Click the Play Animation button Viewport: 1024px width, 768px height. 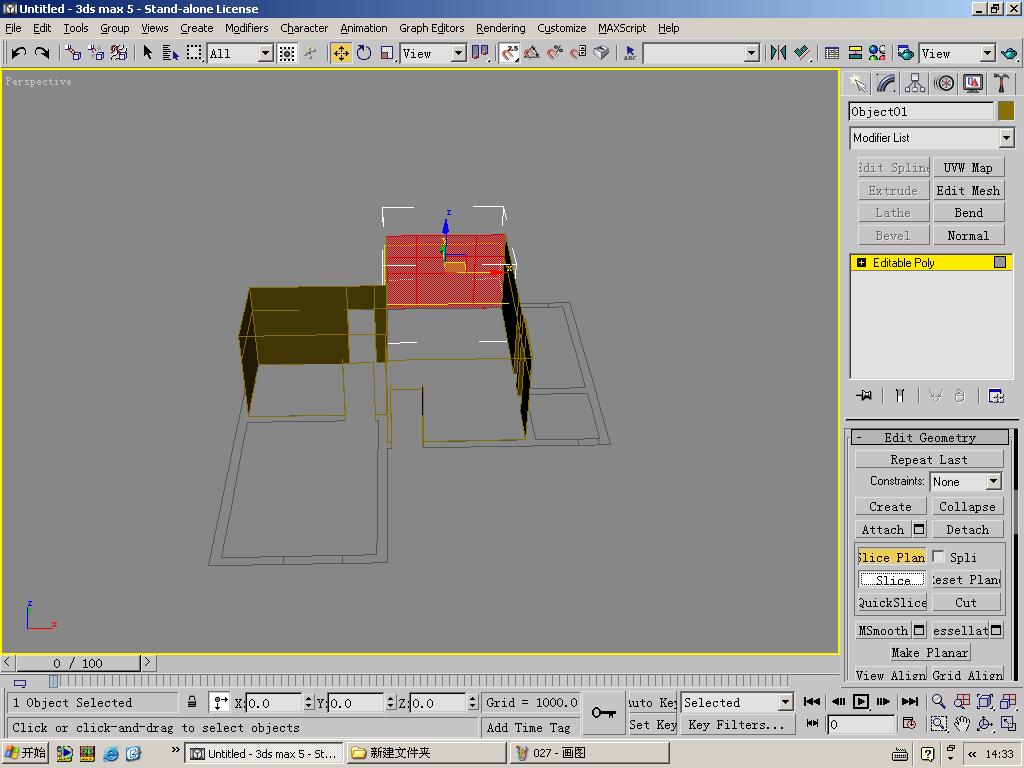[861, 701]
